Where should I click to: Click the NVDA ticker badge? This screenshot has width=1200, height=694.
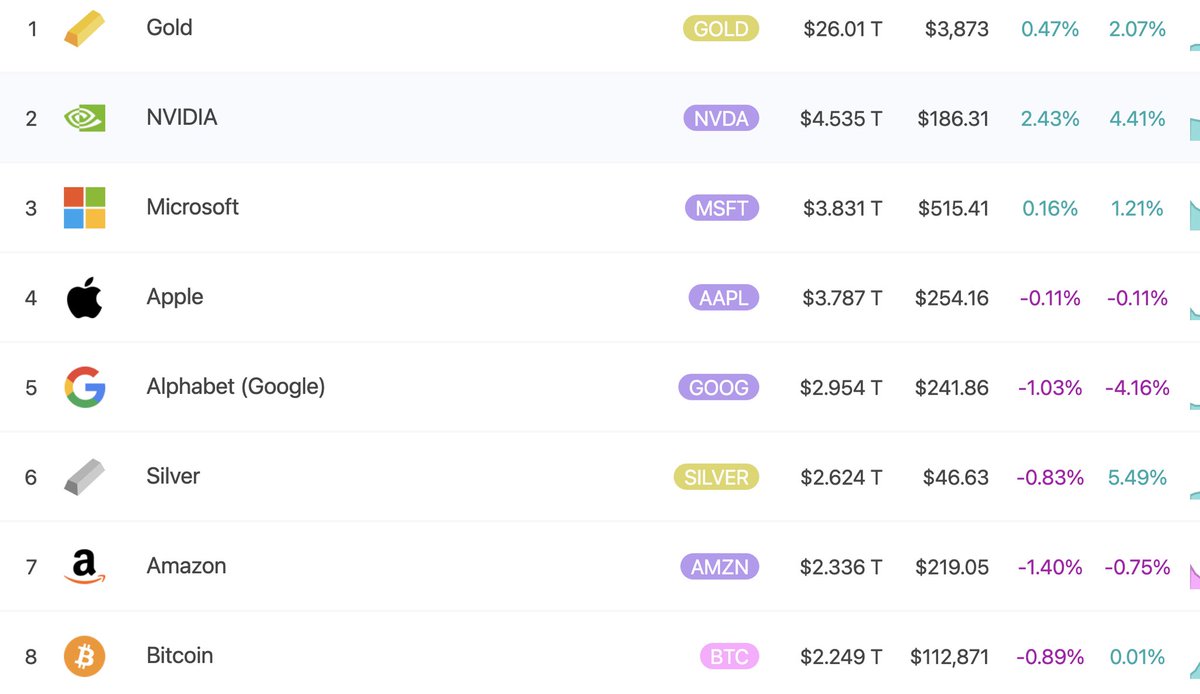720,119
